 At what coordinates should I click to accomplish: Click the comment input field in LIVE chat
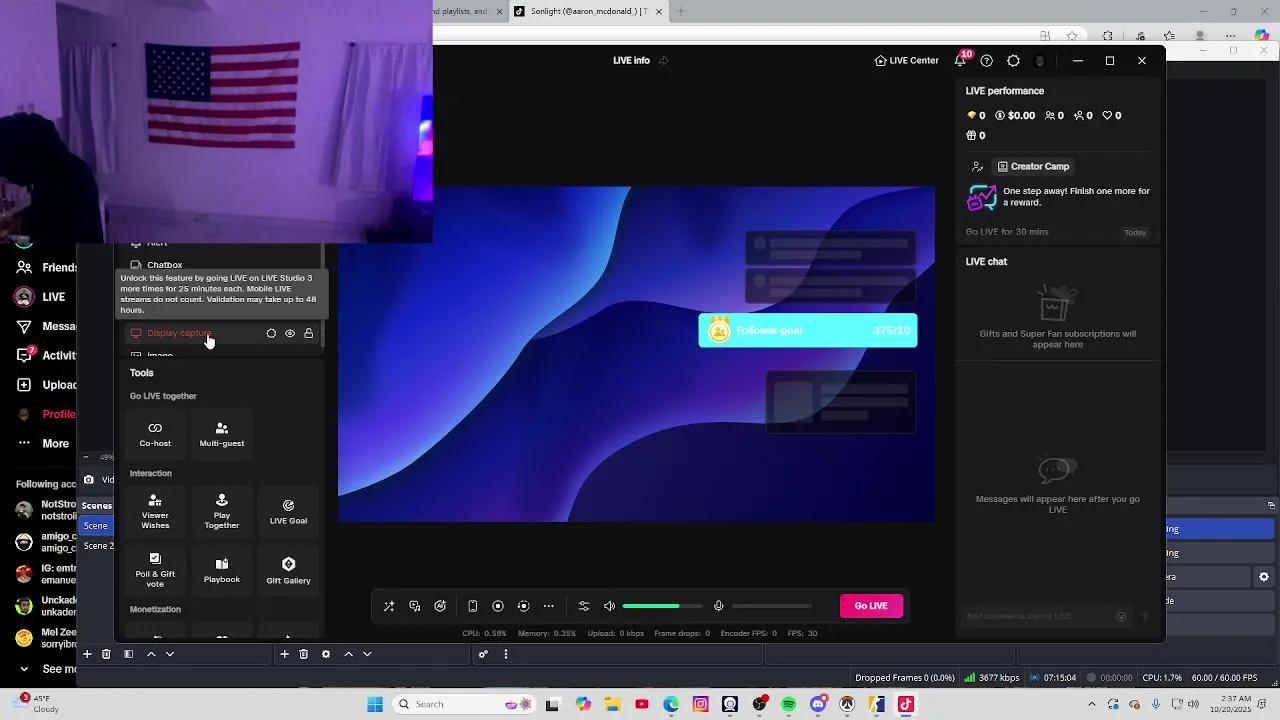[x=1036, y=617]
